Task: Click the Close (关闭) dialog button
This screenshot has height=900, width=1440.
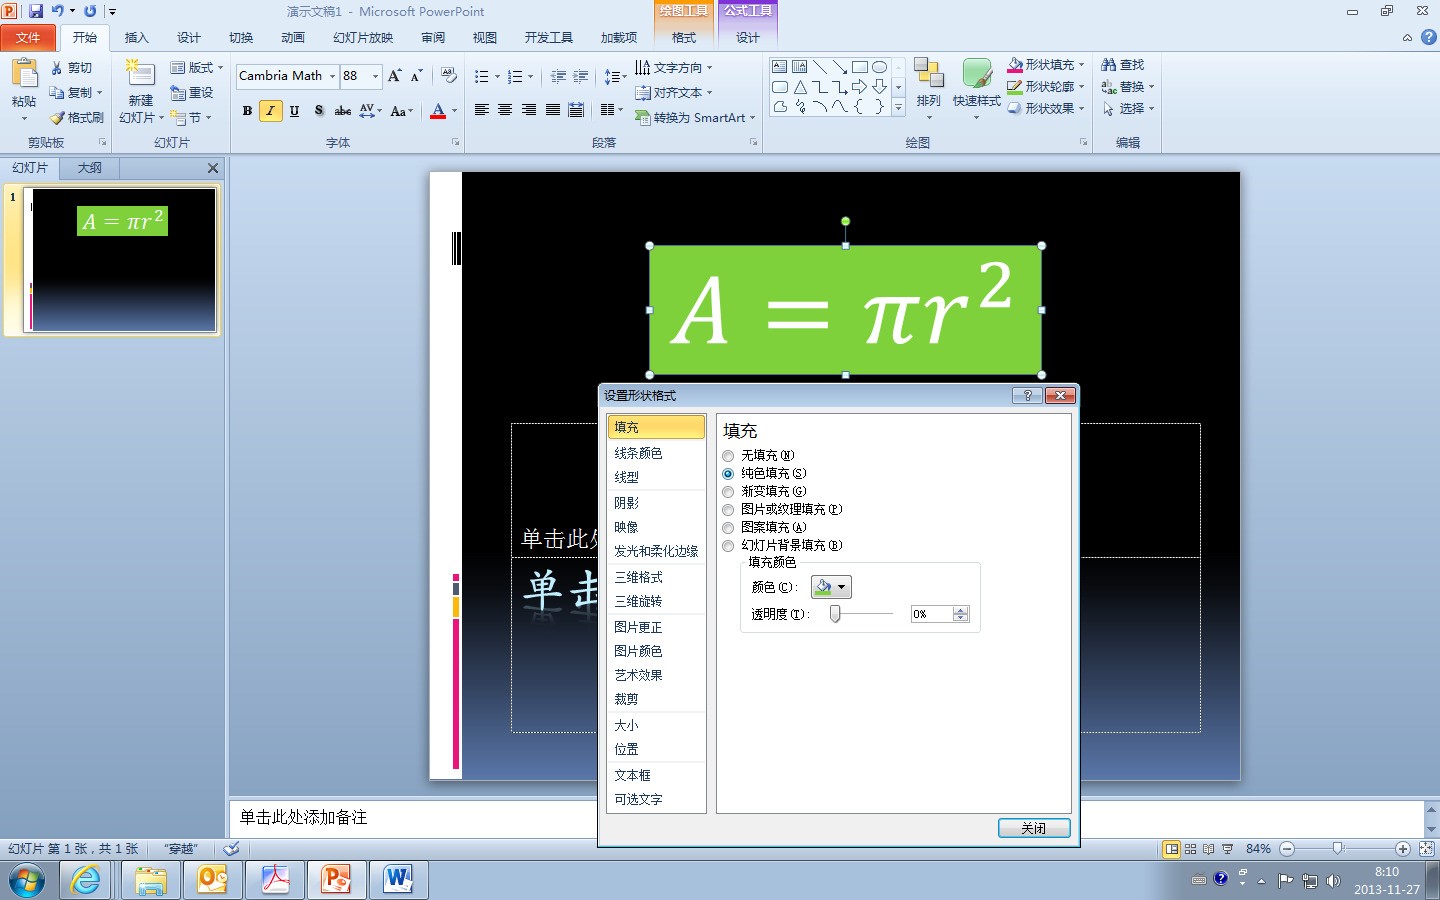Action: click(1034, 828)
